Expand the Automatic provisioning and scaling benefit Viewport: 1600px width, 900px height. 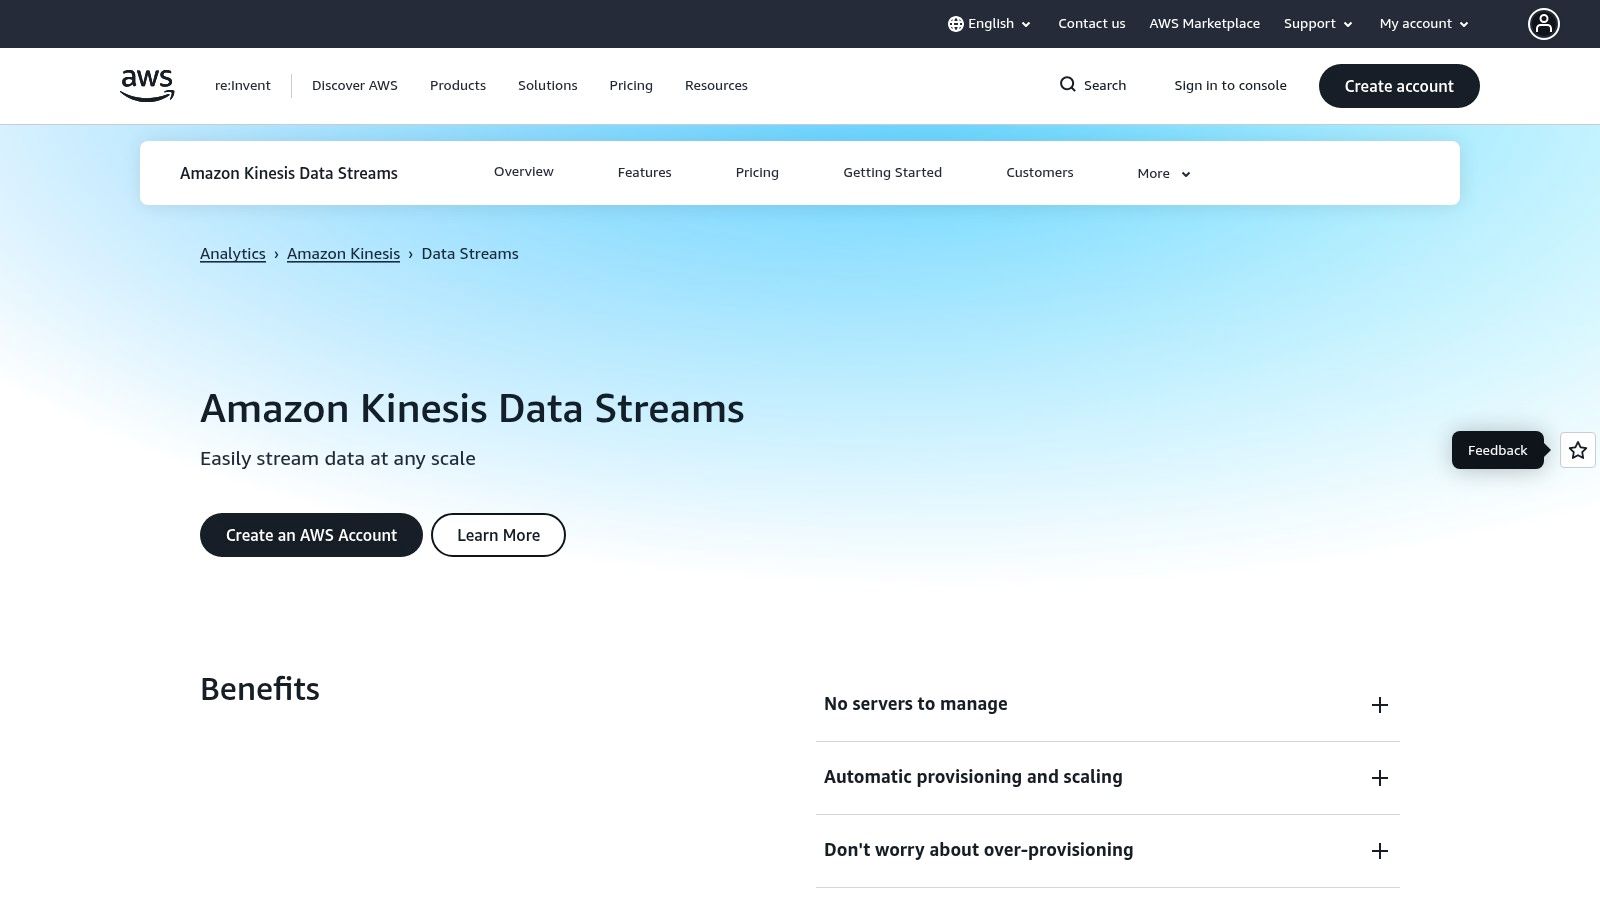(x=1380, y=777)
